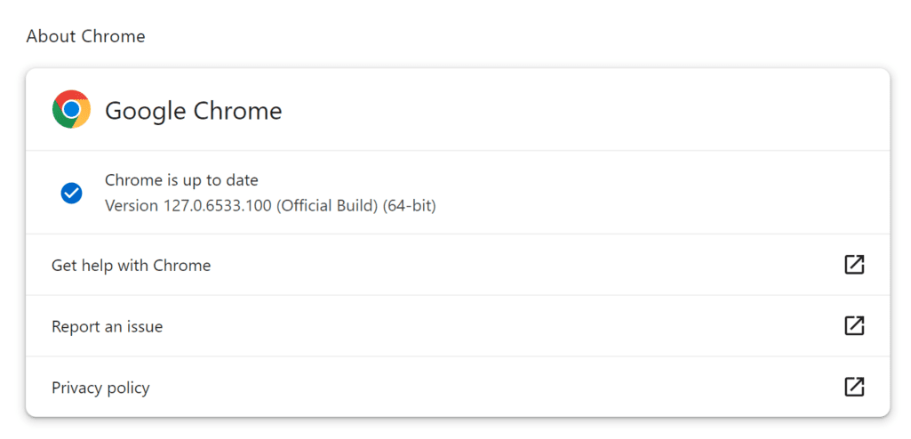Click the word Version in the status row
Screen dimensions: 911x439
tap(131, 206)
